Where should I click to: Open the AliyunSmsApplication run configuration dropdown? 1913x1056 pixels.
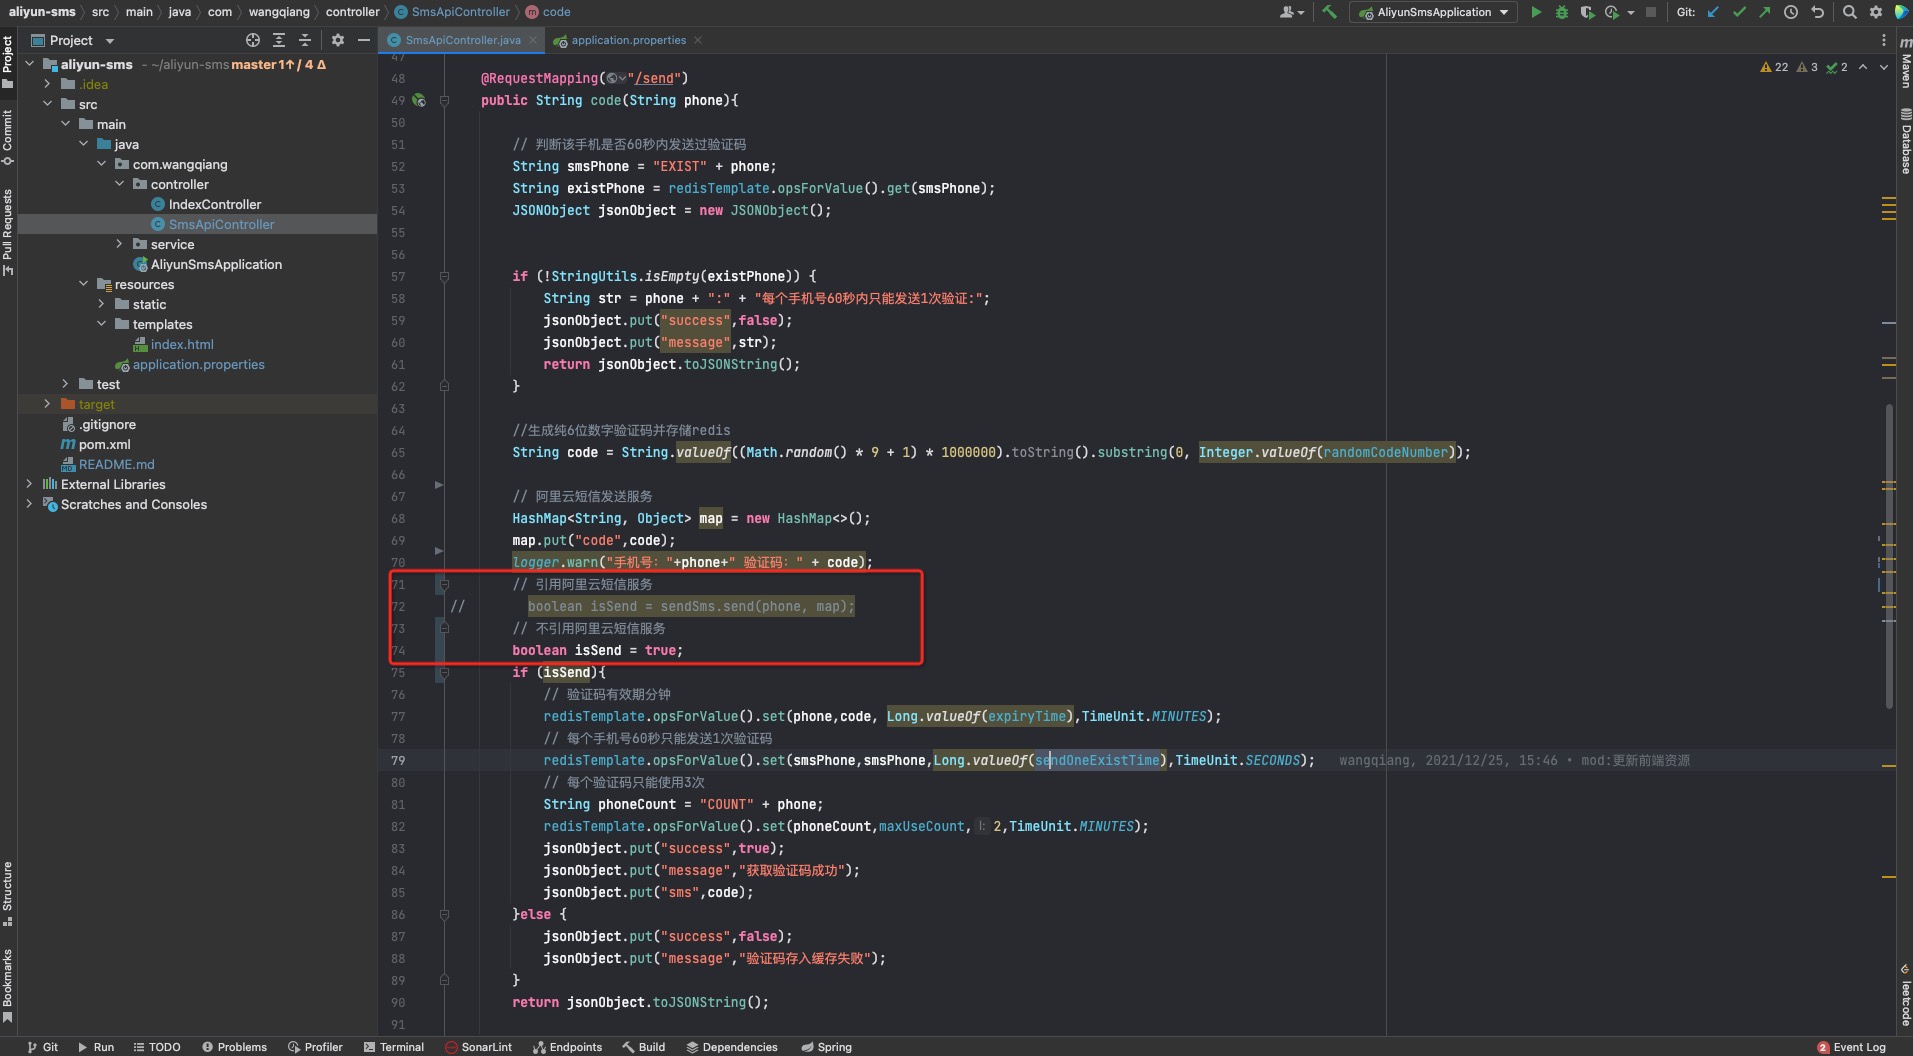click(x=1433, y=12)
